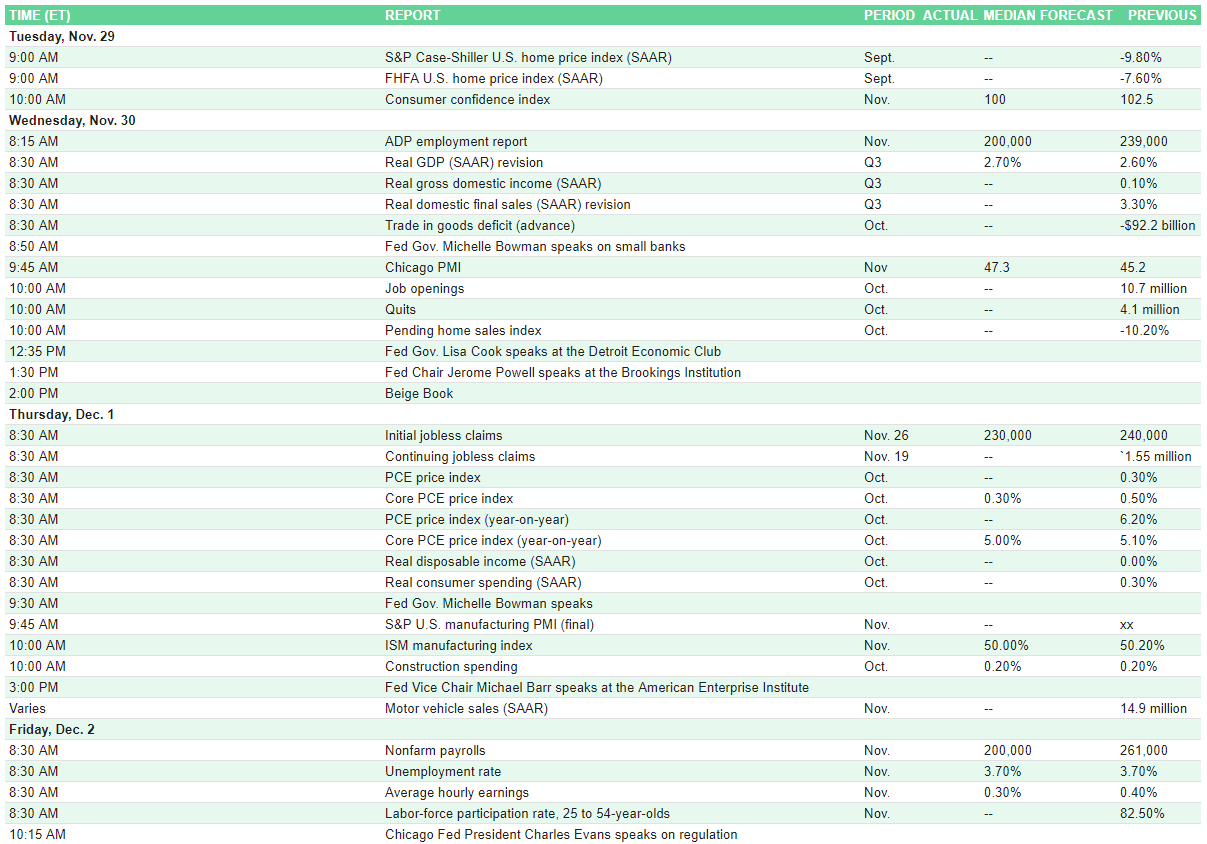Screen dimensions: 1207x844
Task: Select the Consumer confidence index report
Action: (467, 99)
